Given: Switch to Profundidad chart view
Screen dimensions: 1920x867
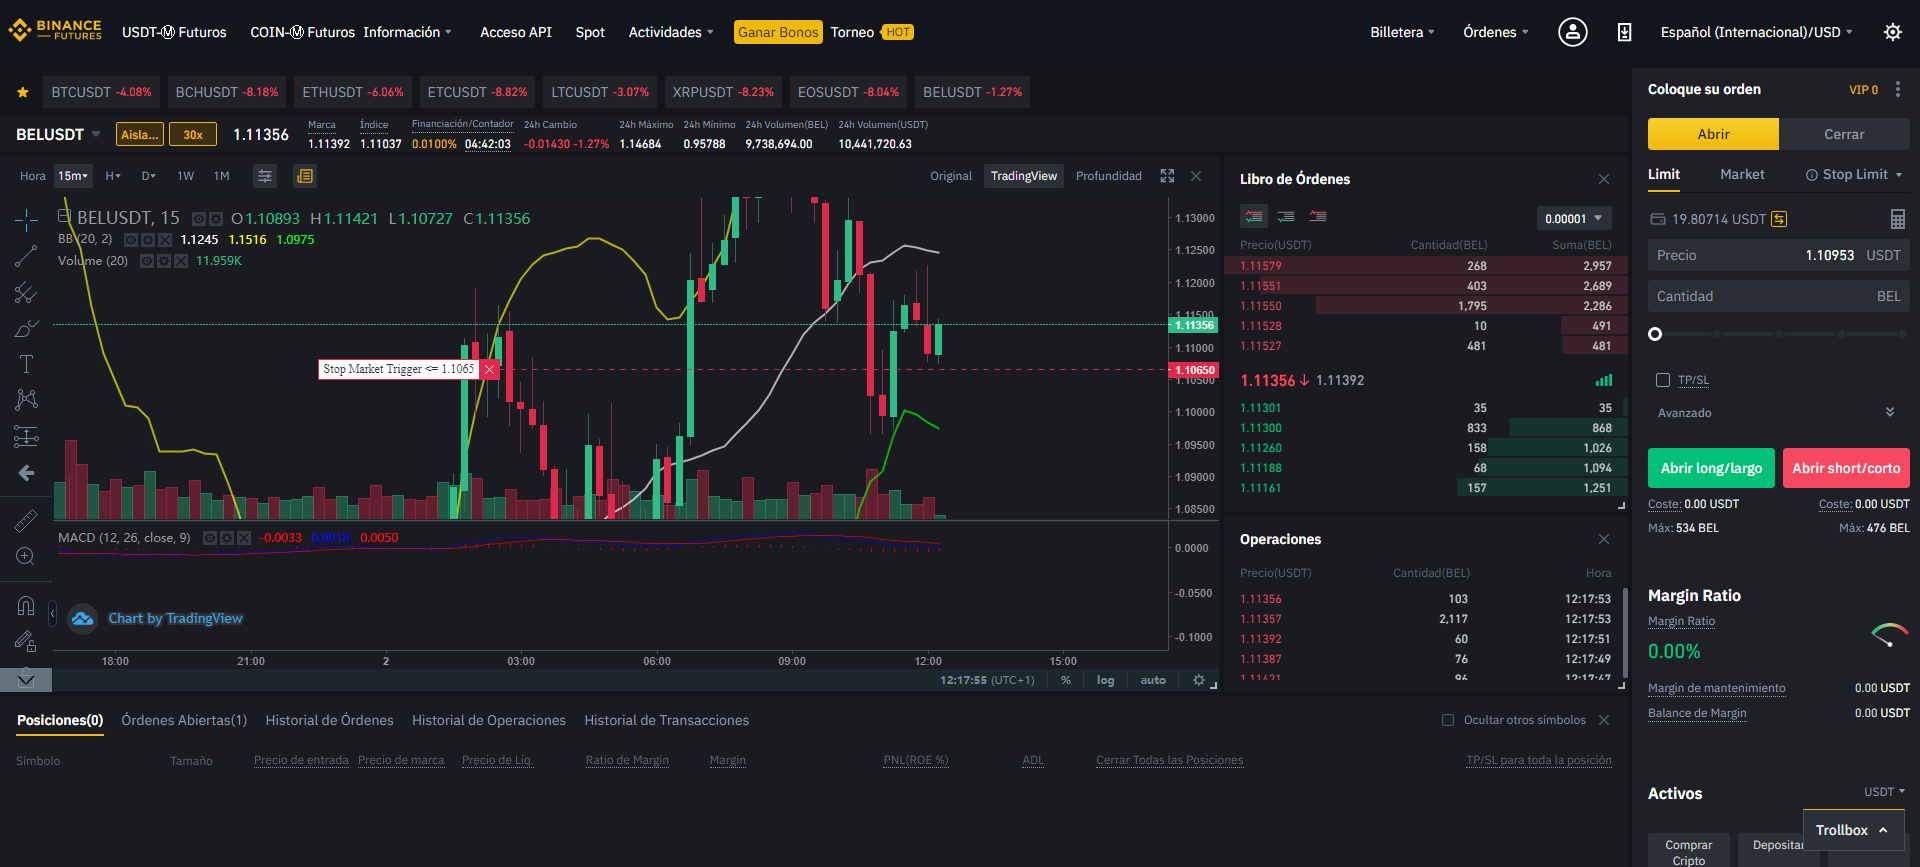Looking at the screenshot, I should point(1108,176).
